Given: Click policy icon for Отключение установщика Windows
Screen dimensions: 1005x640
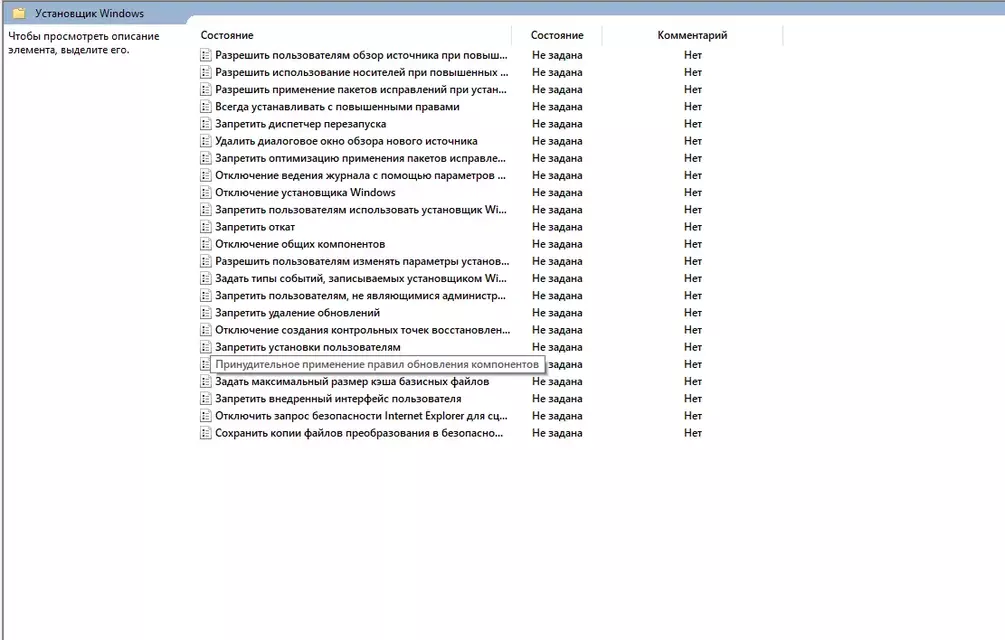Looking at the screenshot, I should pos(206,193).
